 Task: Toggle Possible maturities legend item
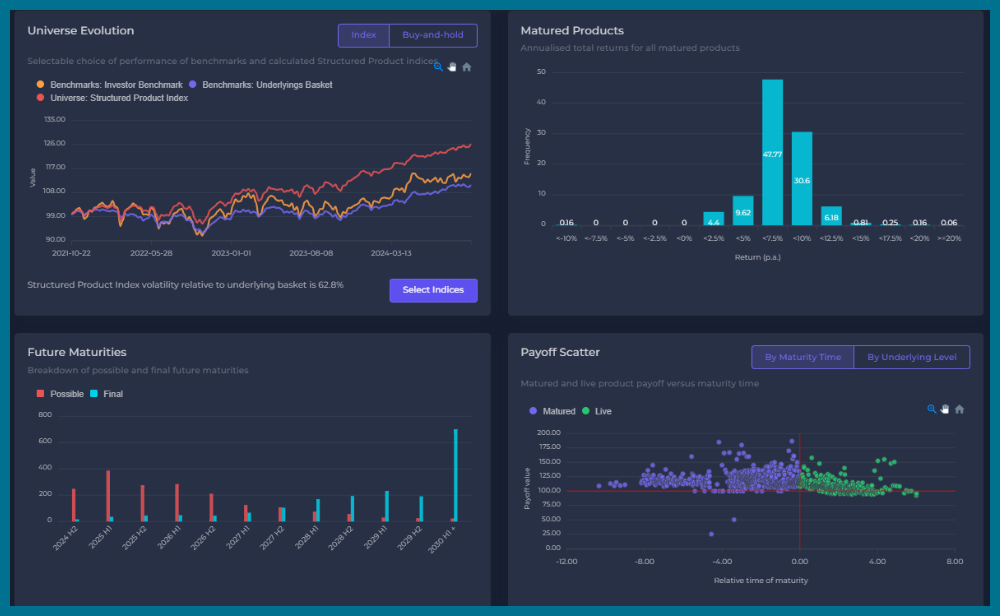(x=60, y=394)
